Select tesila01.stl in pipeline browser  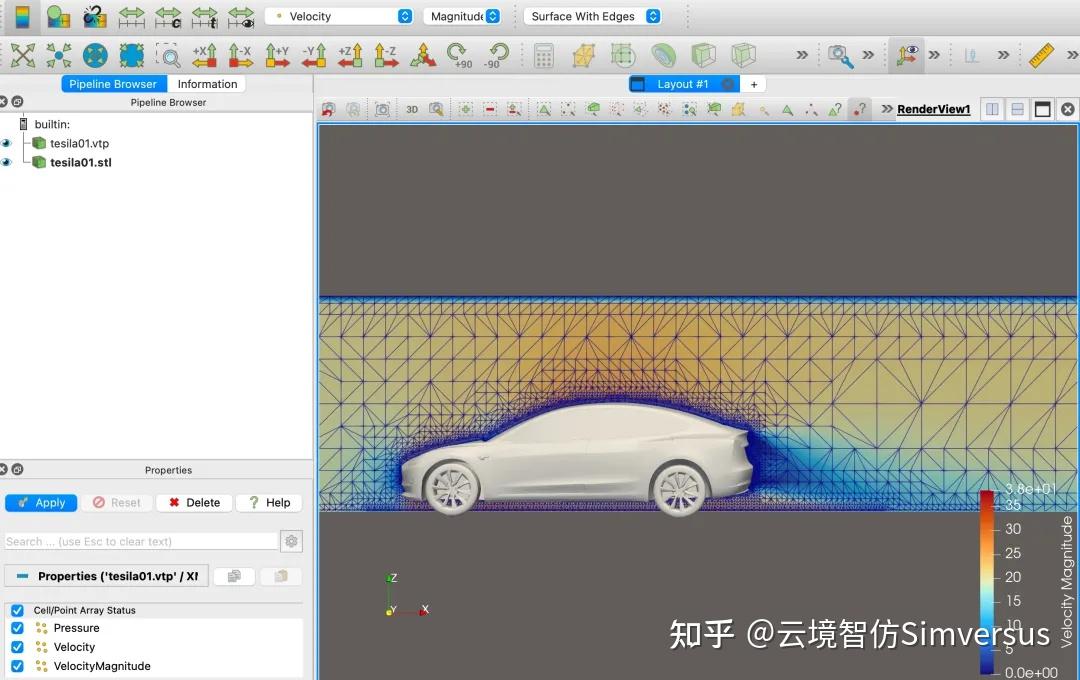coord(81,163)
